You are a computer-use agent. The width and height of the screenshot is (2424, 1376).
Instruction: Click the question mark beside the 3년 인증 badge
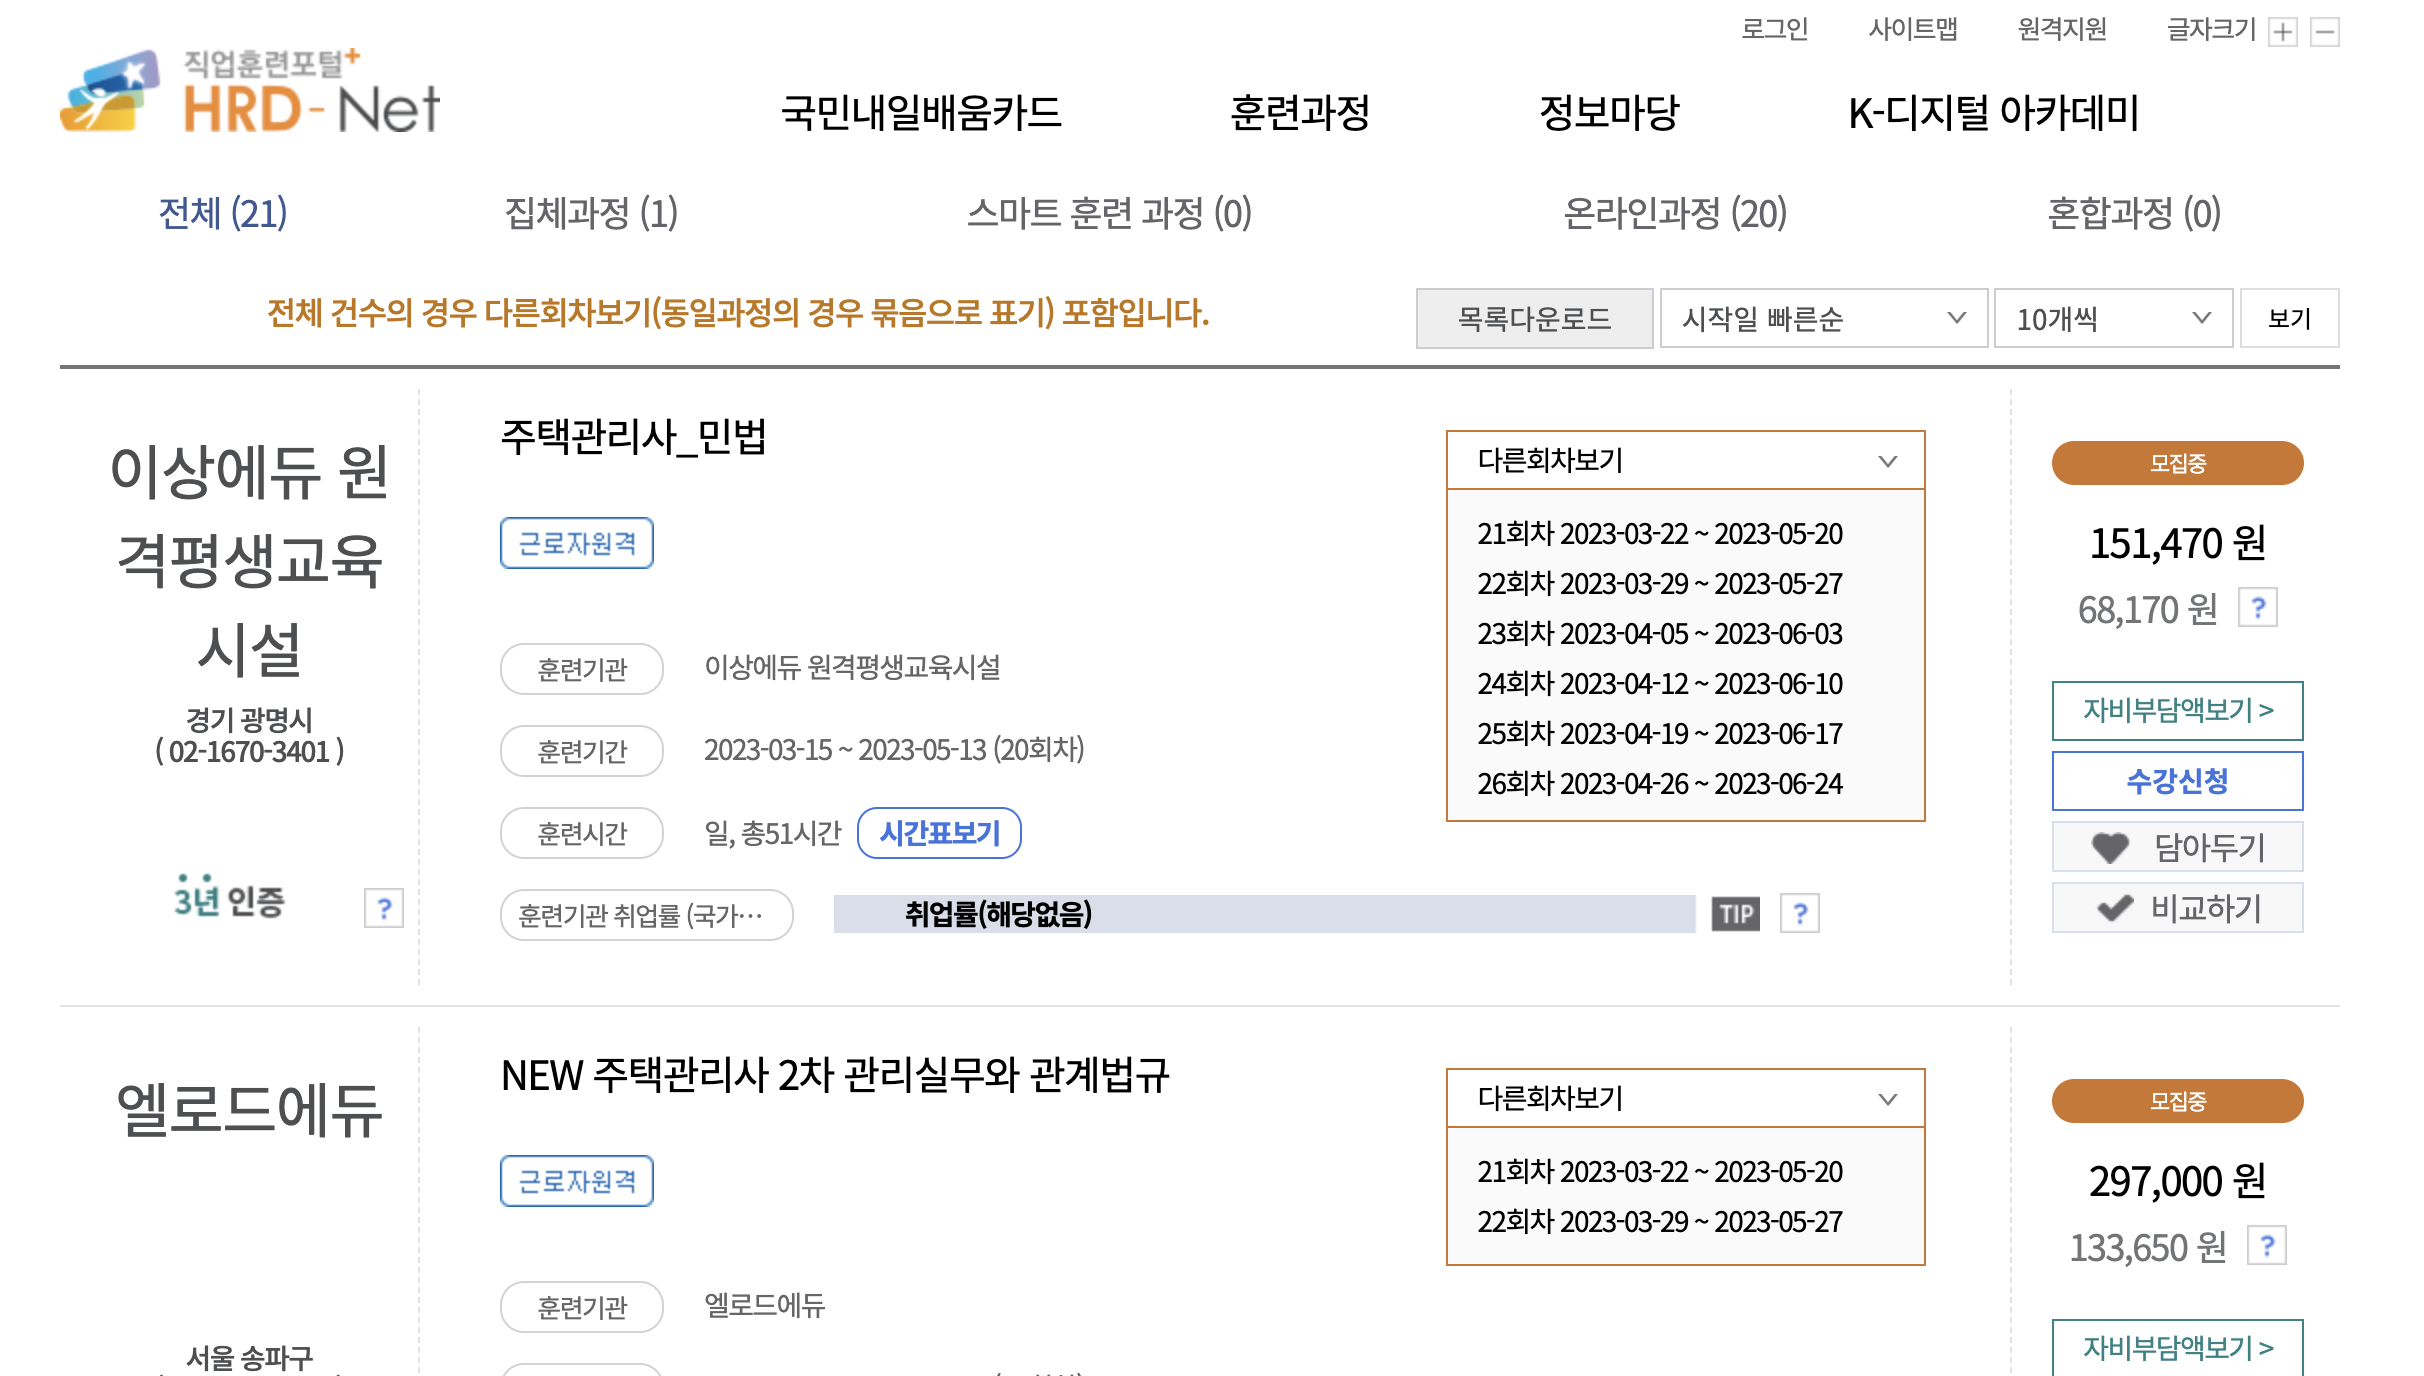[x=383, y=909]
